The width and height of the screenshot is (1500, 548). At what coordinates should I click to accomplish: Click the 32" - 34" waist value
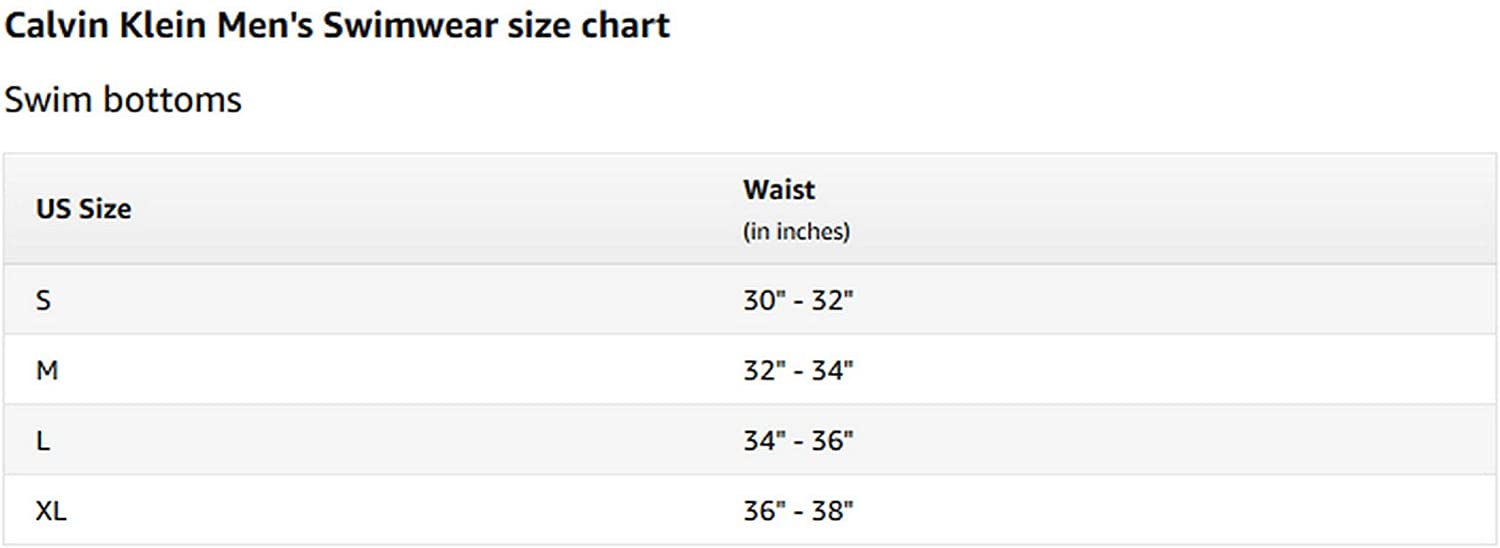[798, 370]
